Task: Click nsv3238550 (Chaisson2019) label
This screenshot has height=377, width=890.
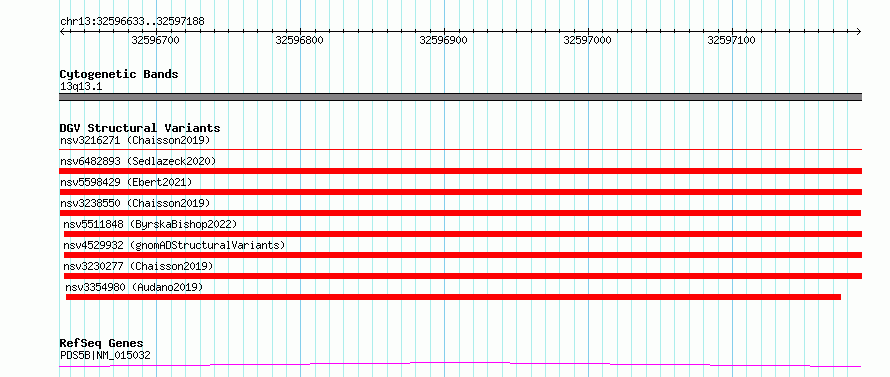Action: pyautogui.click(x=135, y=203)
